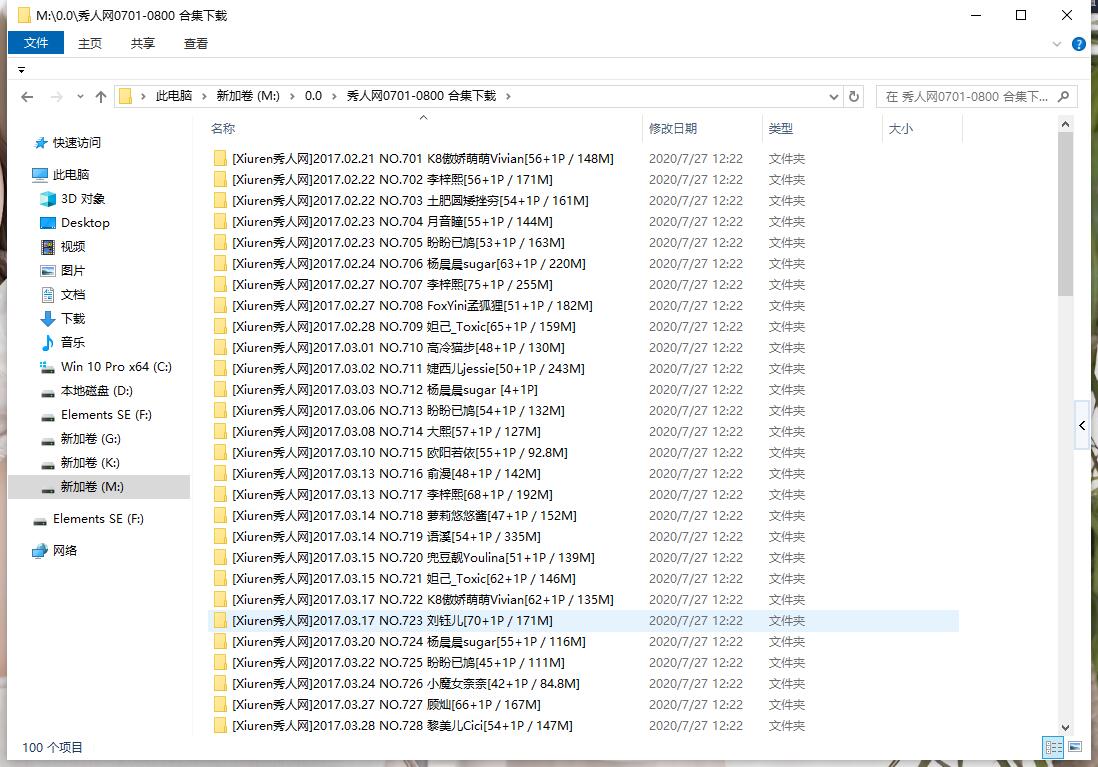Open Desktop in the navigation pane
Image resolution: width=1098 pixels, height=767 pixels.
[x=85, y=223]
